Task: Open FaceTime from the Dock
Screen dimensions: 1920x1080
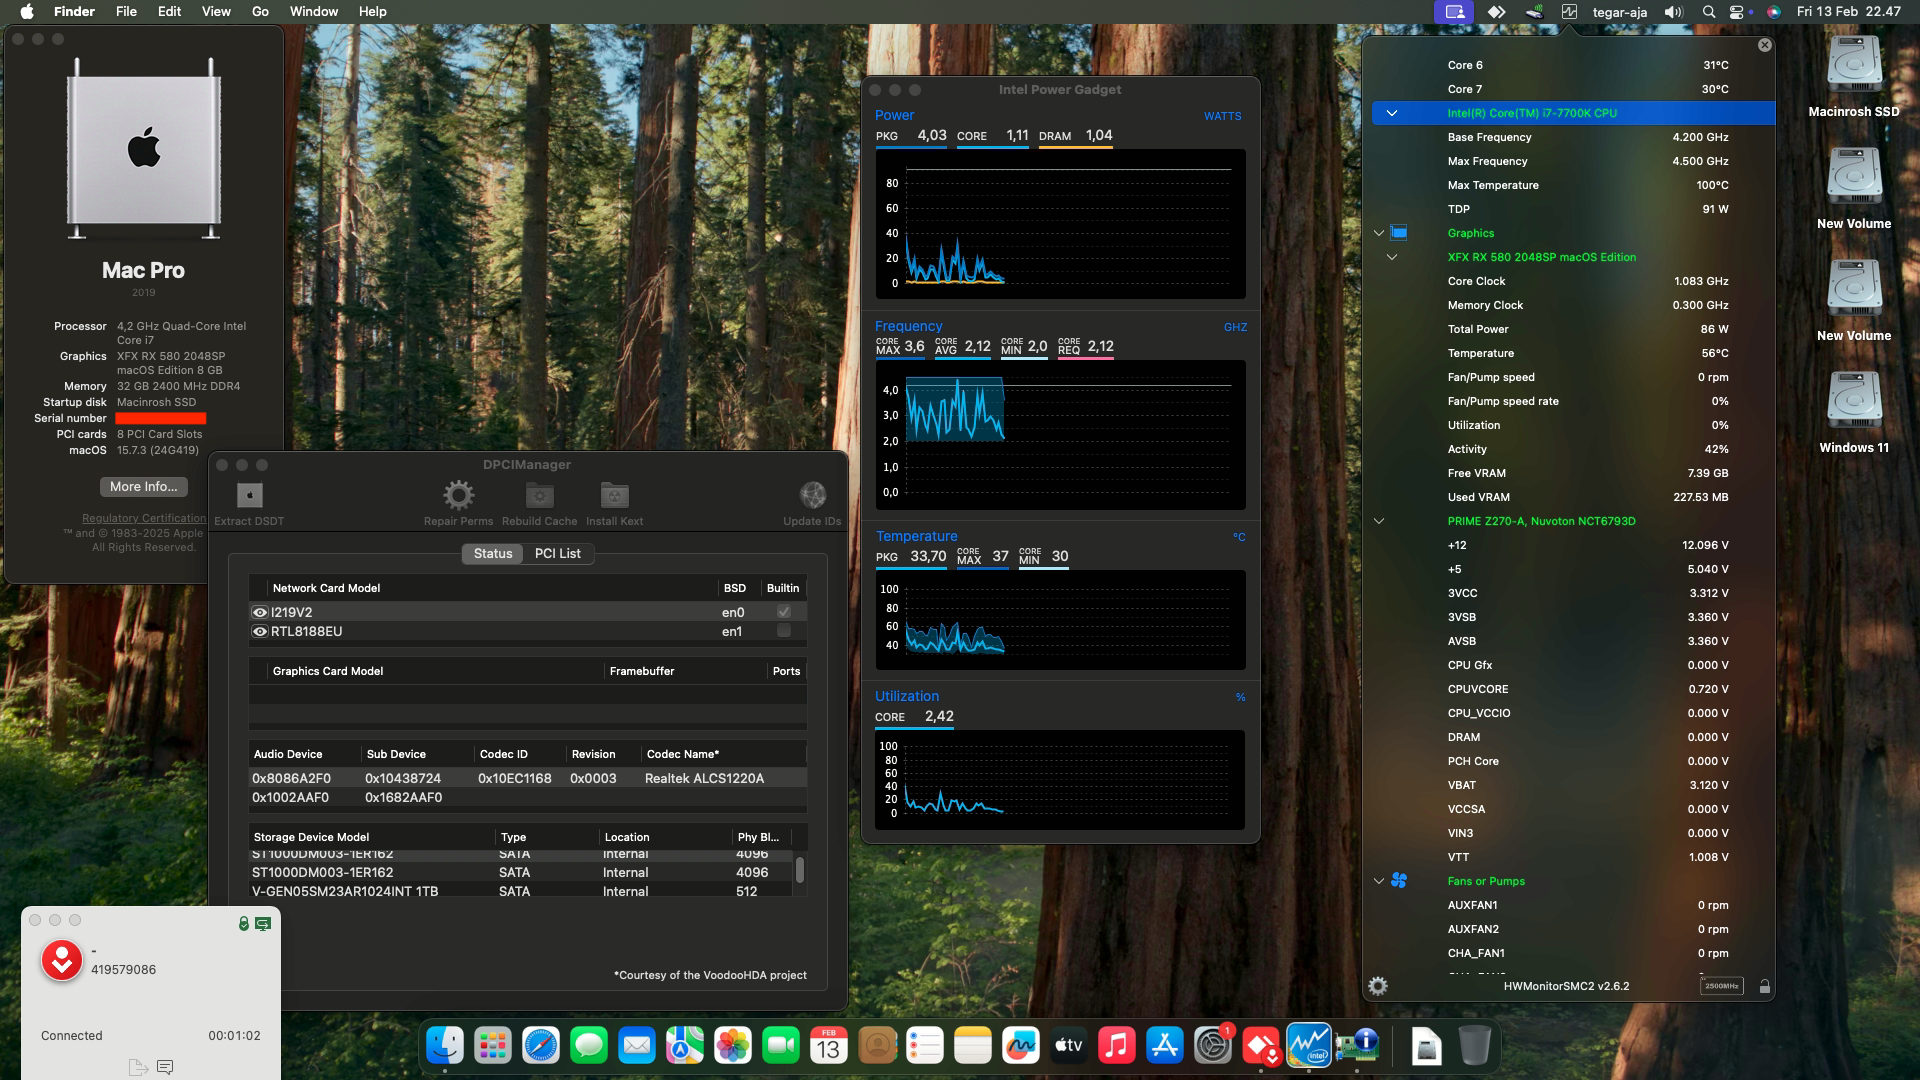Action: pos(781,1046)
